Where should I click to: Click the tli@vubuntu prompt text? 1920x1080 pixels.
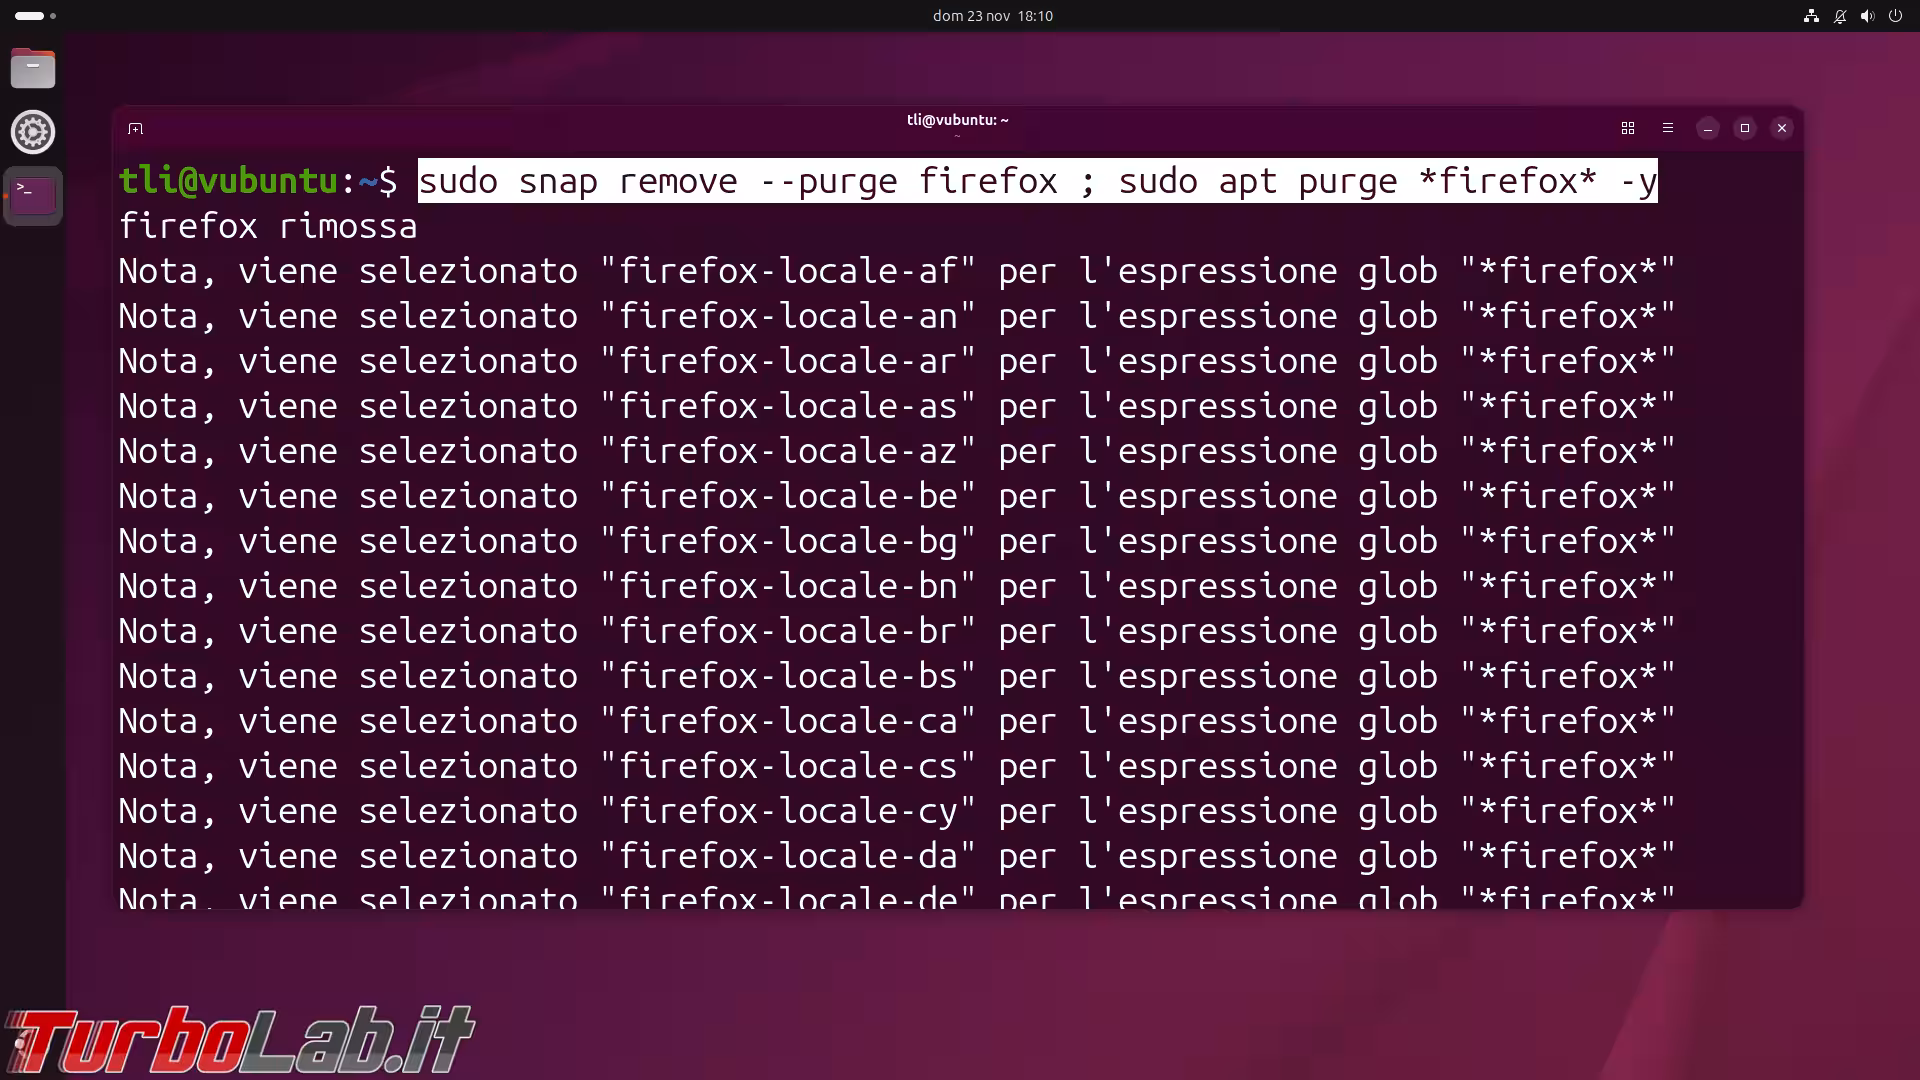[228, 181]
